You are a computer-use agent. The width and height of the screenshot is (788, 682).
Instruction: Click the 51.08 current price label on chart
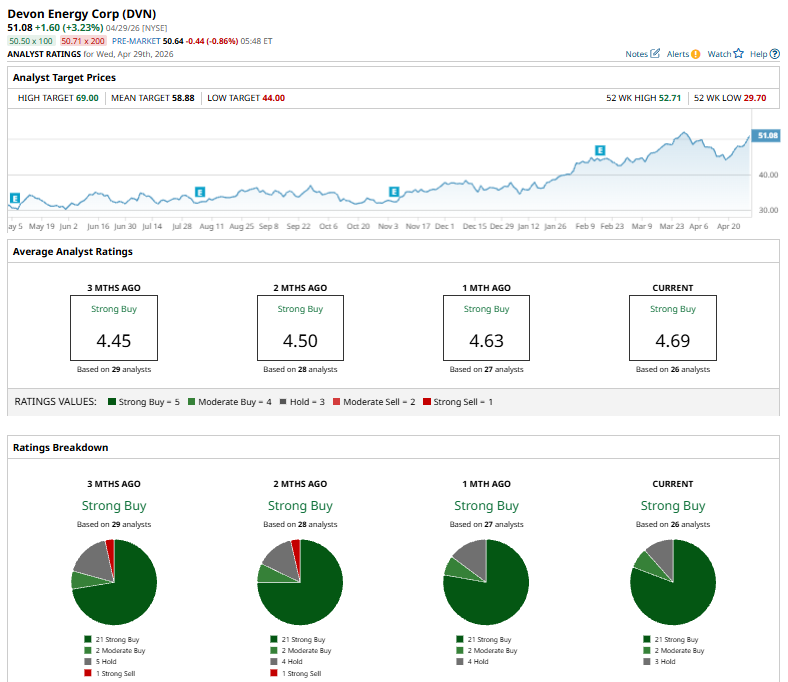[767, 135]
